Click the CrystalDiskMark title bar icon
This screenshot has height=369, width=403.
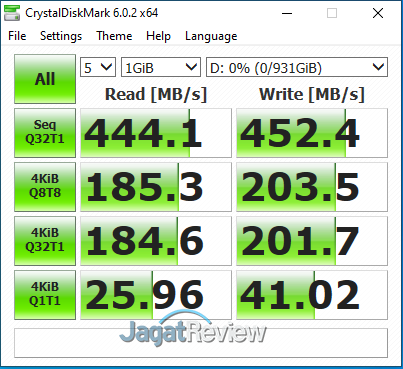click(x=12, y=13)
